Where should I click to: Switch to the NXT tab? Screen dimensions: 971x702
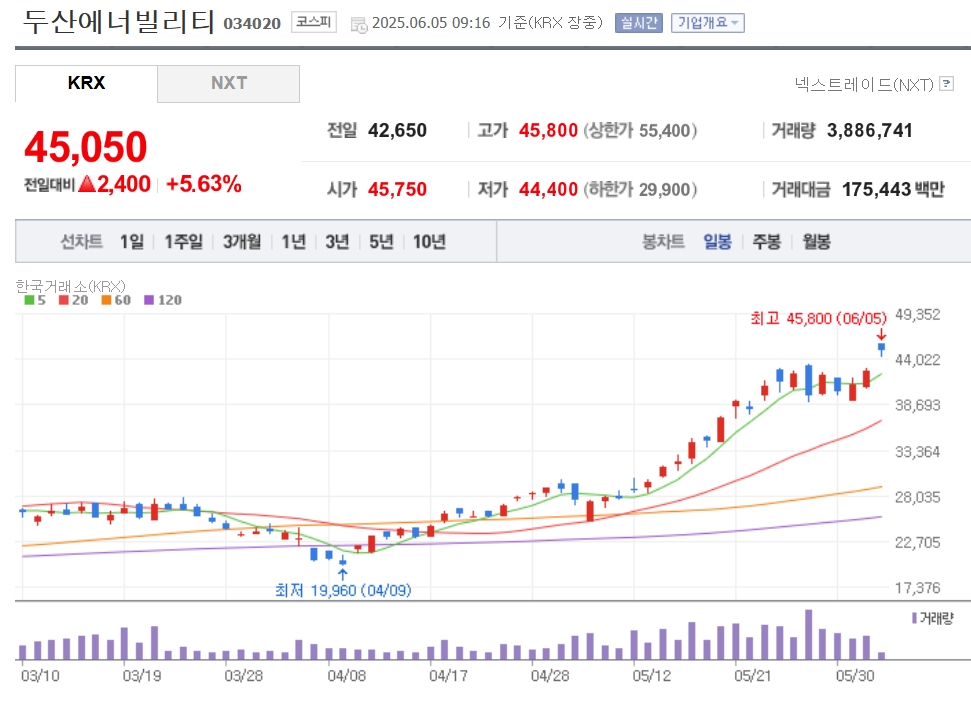click(x=229, y=84)
